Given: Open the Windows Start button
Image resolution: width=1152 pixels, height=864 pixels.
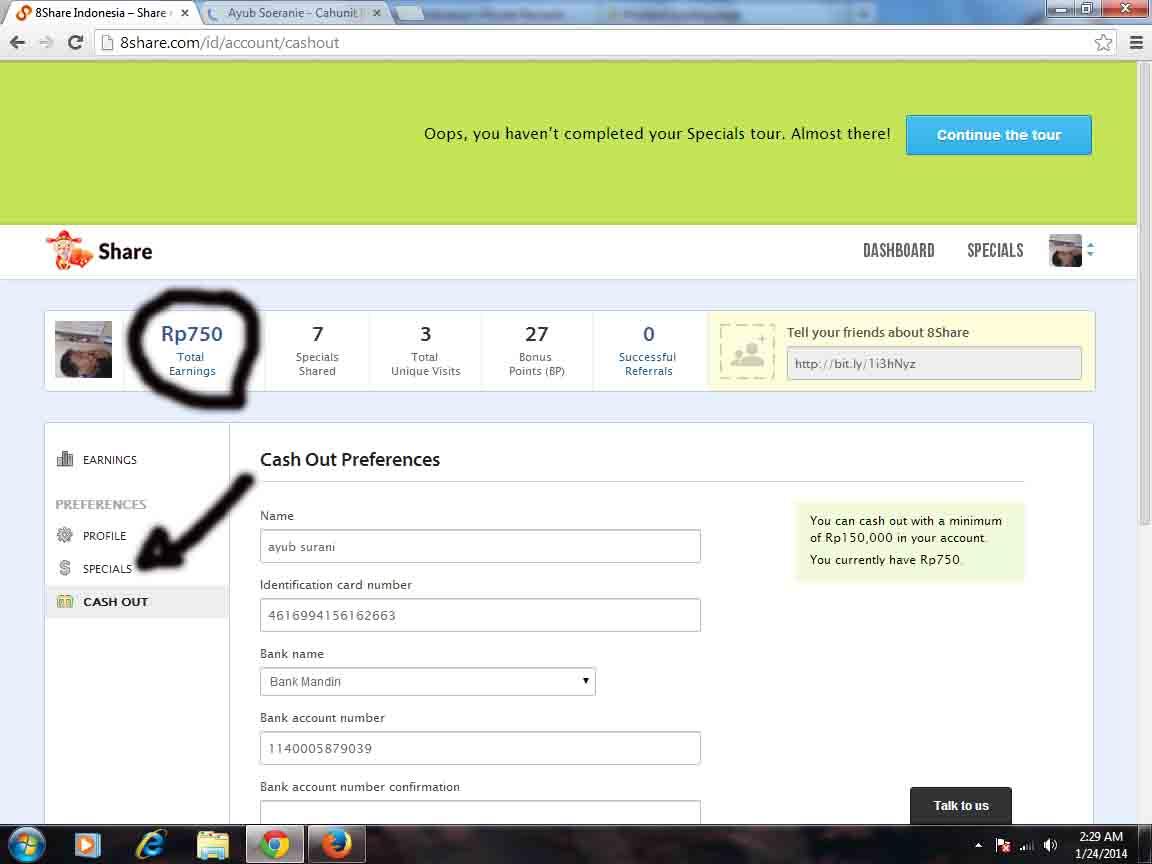Looking at the screenshot, I should tap(26, 844).
